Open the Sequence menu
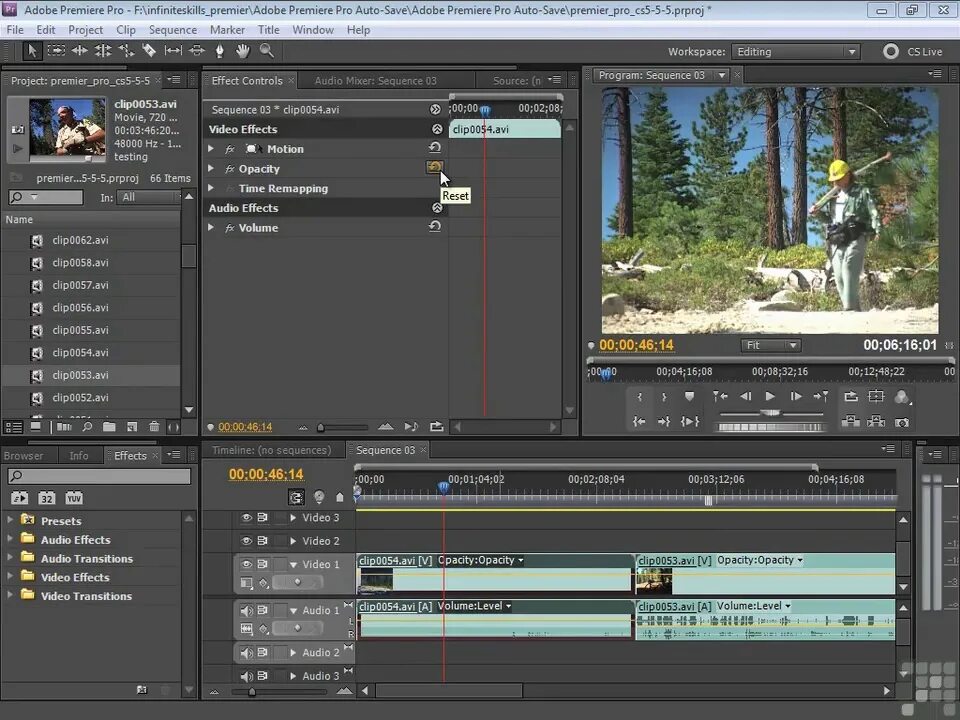The height and width of the screenshot is (720, 960). [173, 30]
